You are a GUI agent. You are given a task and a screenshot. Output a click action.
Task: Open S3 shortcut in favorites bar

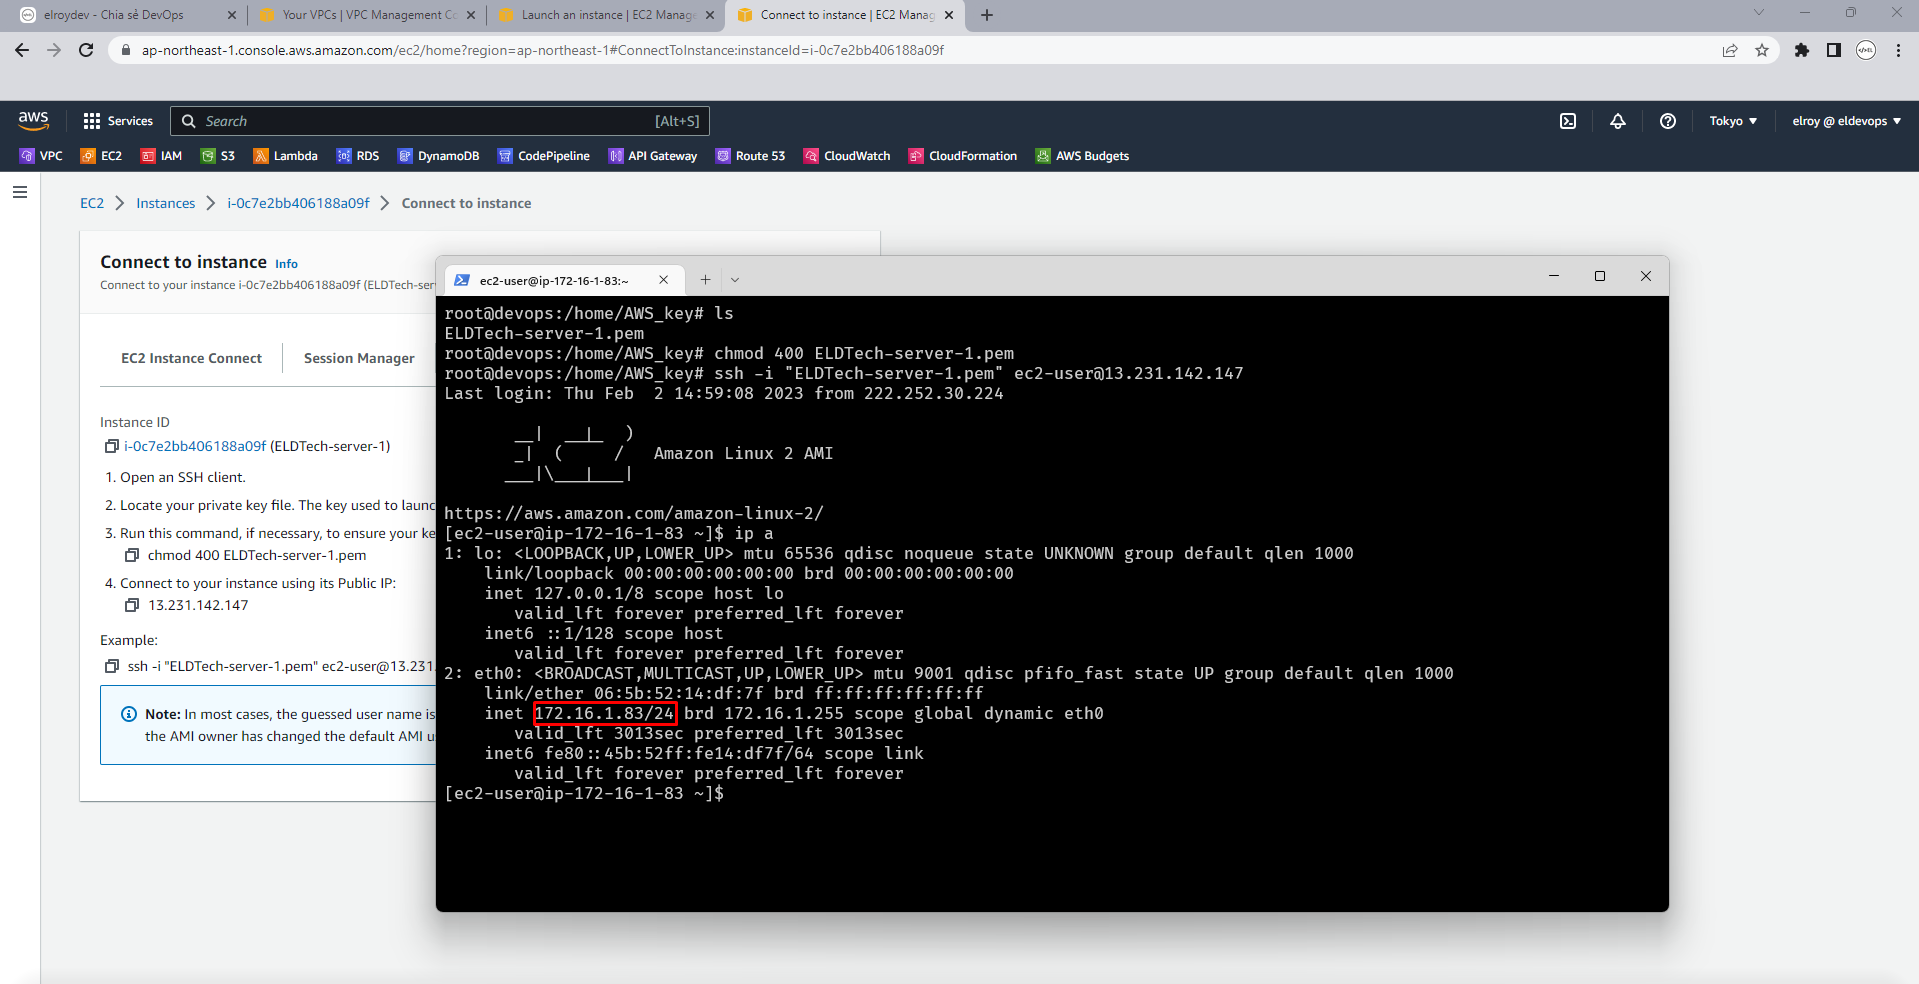click(x=218, y=156)
